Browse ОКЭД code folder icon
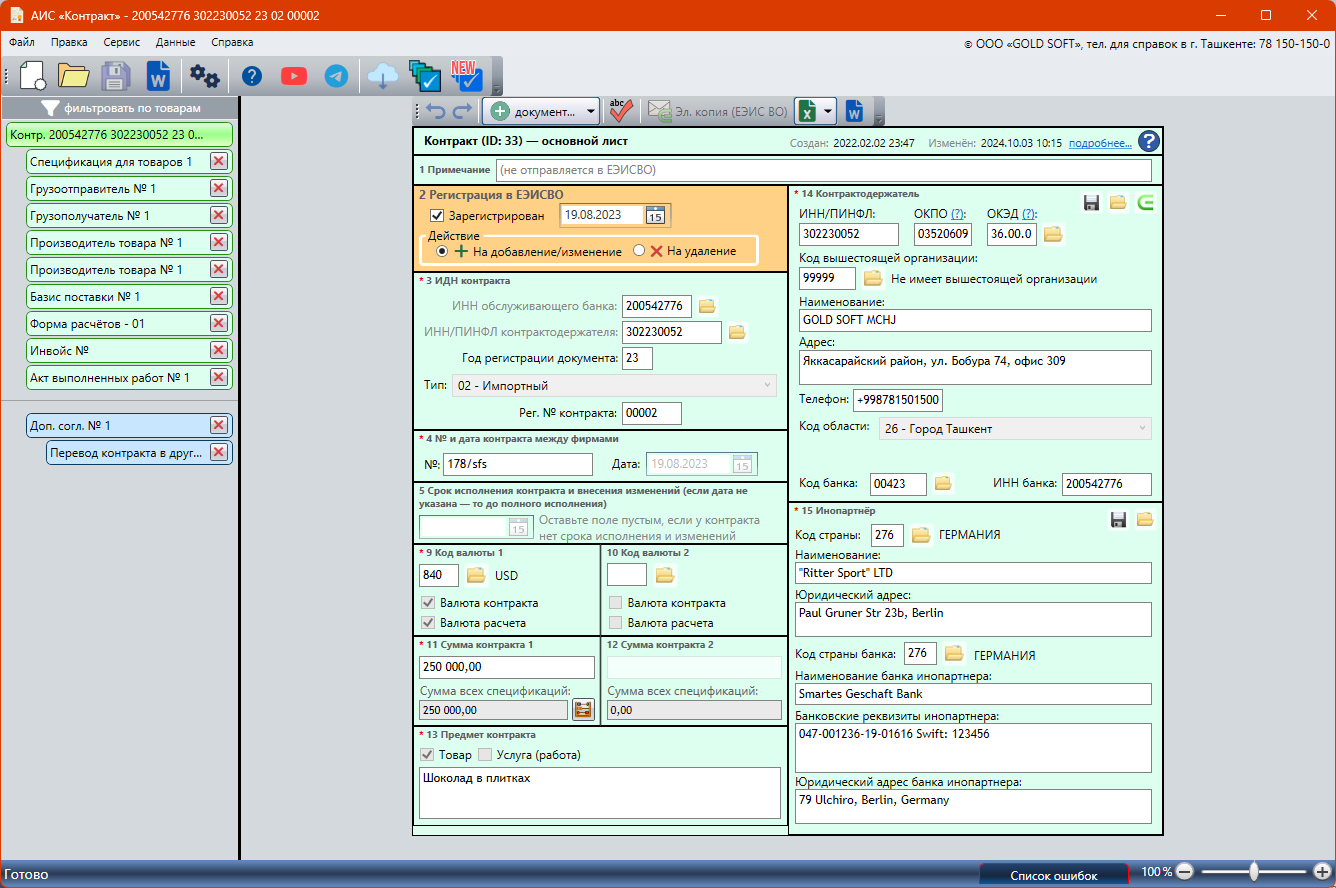Screen dimensions: 1336x888 (x=1053, y=234)
